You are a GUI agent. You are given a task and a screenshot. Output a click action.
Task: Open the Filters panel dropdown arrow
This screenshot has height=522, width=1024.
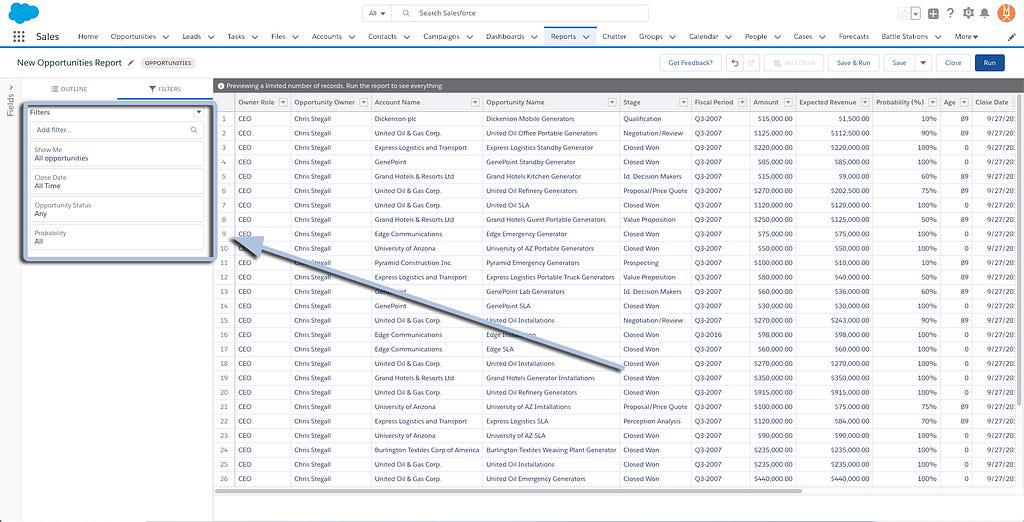pos(198,112)
